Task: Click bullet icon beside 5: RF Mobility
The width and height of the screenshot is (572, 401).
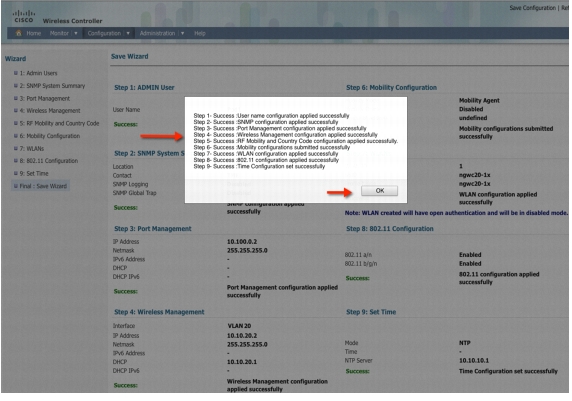Action: (16, 123)
